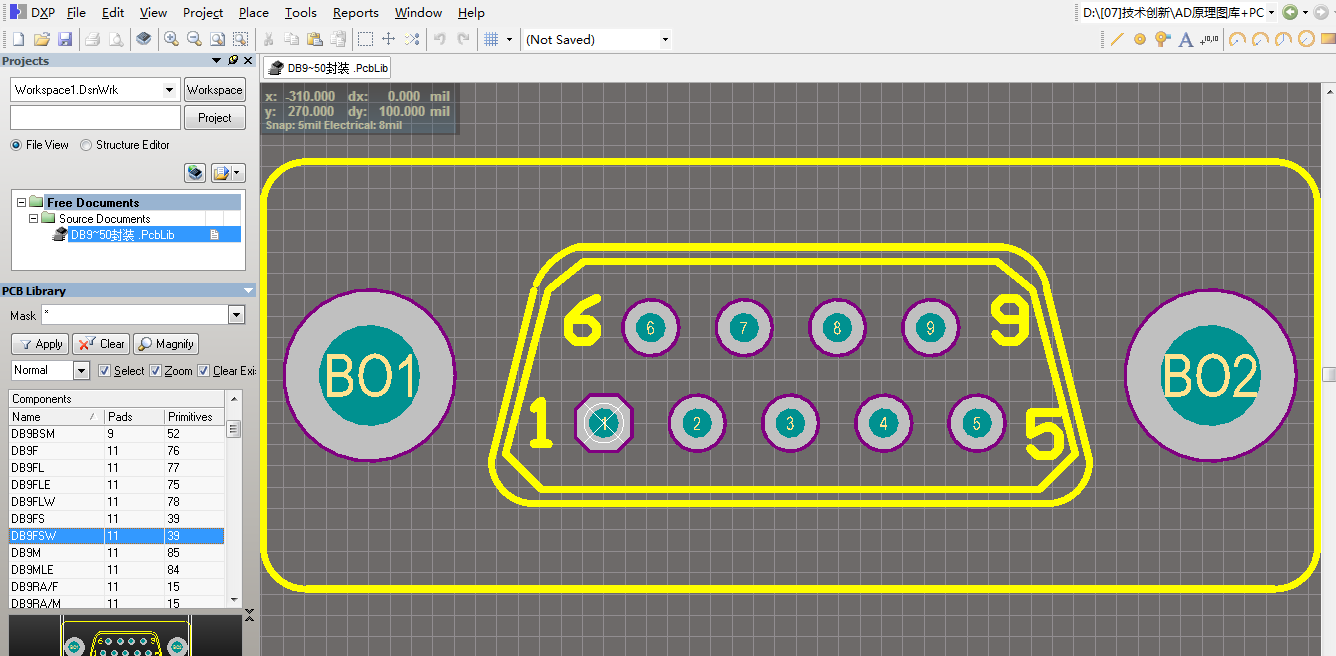Click the Fit Document zoom icon
Viewport: 1336px width, 656px height.
point(217,39)
